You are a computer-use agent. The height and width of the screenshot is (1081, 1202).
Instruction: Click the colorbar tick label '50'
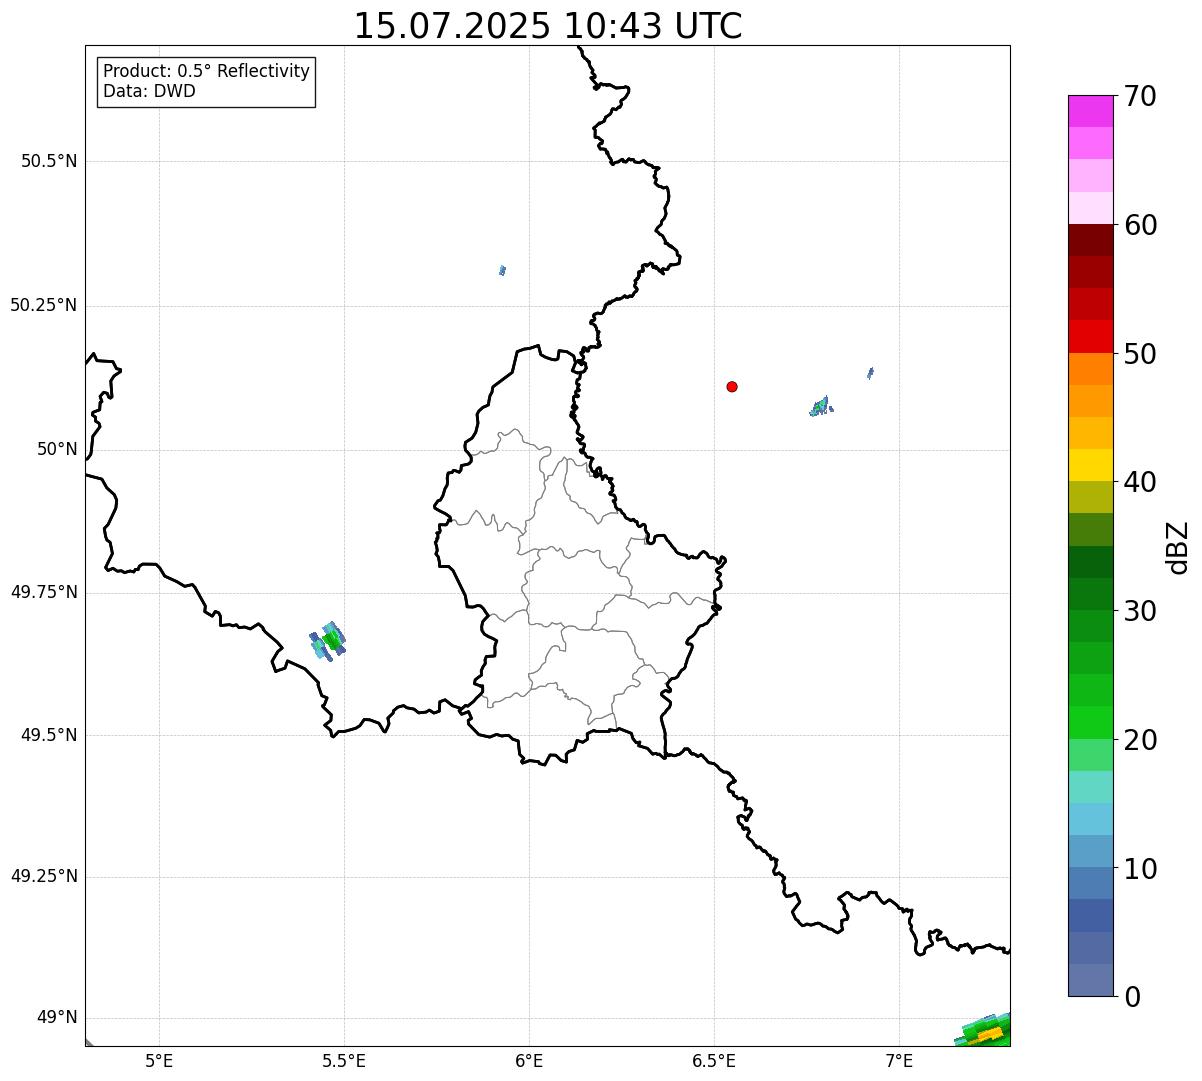[1140, 354]
